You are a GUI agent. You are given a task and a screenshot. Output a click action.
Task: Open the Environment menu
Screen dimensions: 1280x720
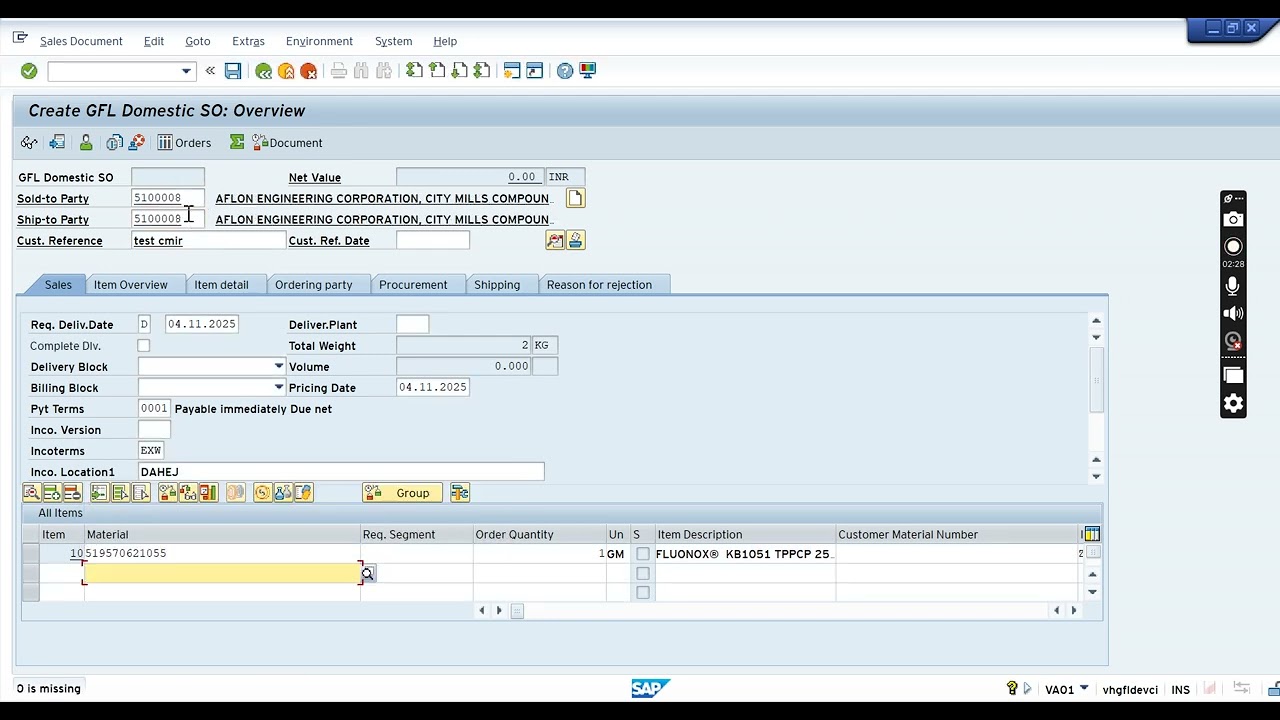319,41
